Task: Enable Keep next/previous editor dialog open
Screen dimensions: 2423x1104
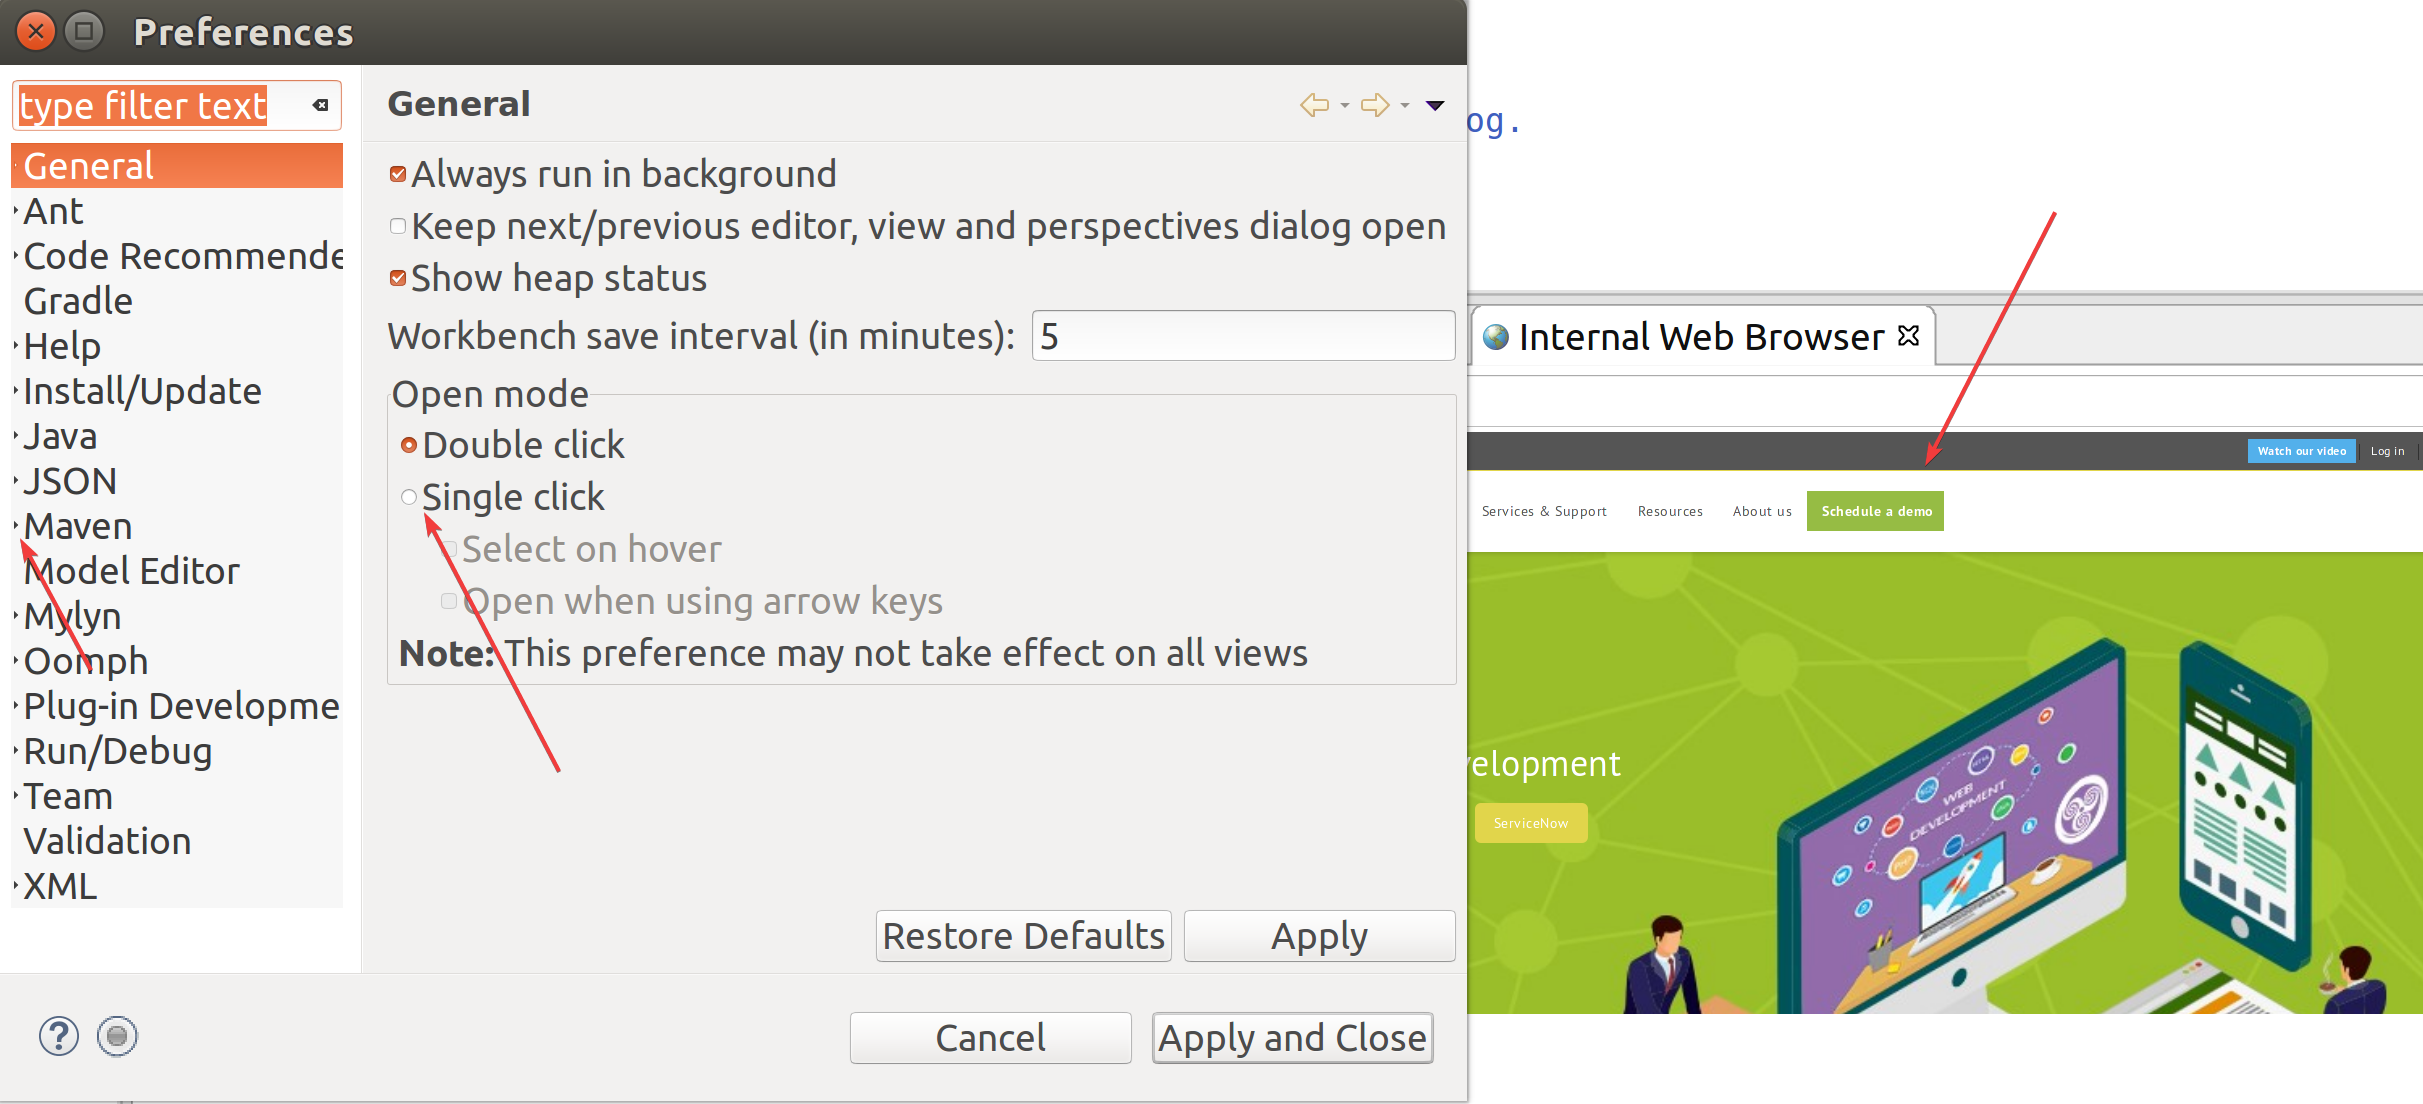Action: pos(397,226)
